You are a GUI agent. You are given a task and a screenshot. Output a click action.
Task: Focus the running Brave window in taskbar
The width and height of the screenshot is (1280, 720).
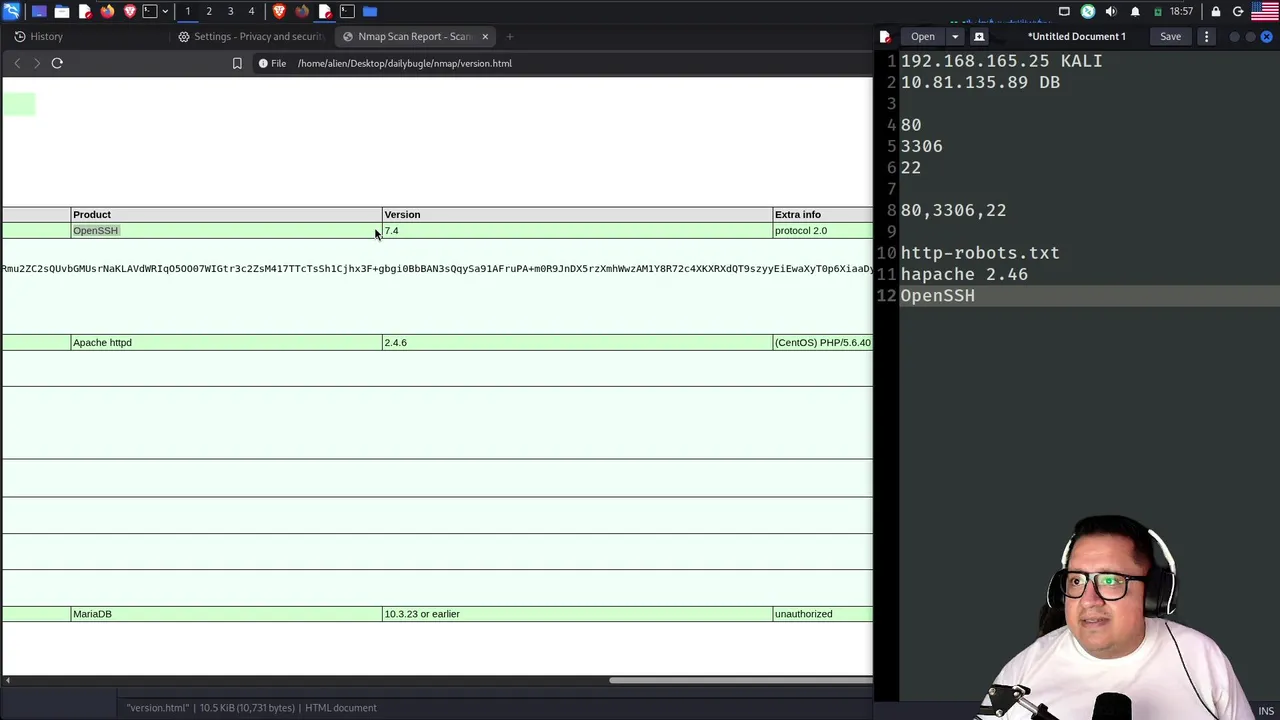pyautogui.click(x=279, y=11)
